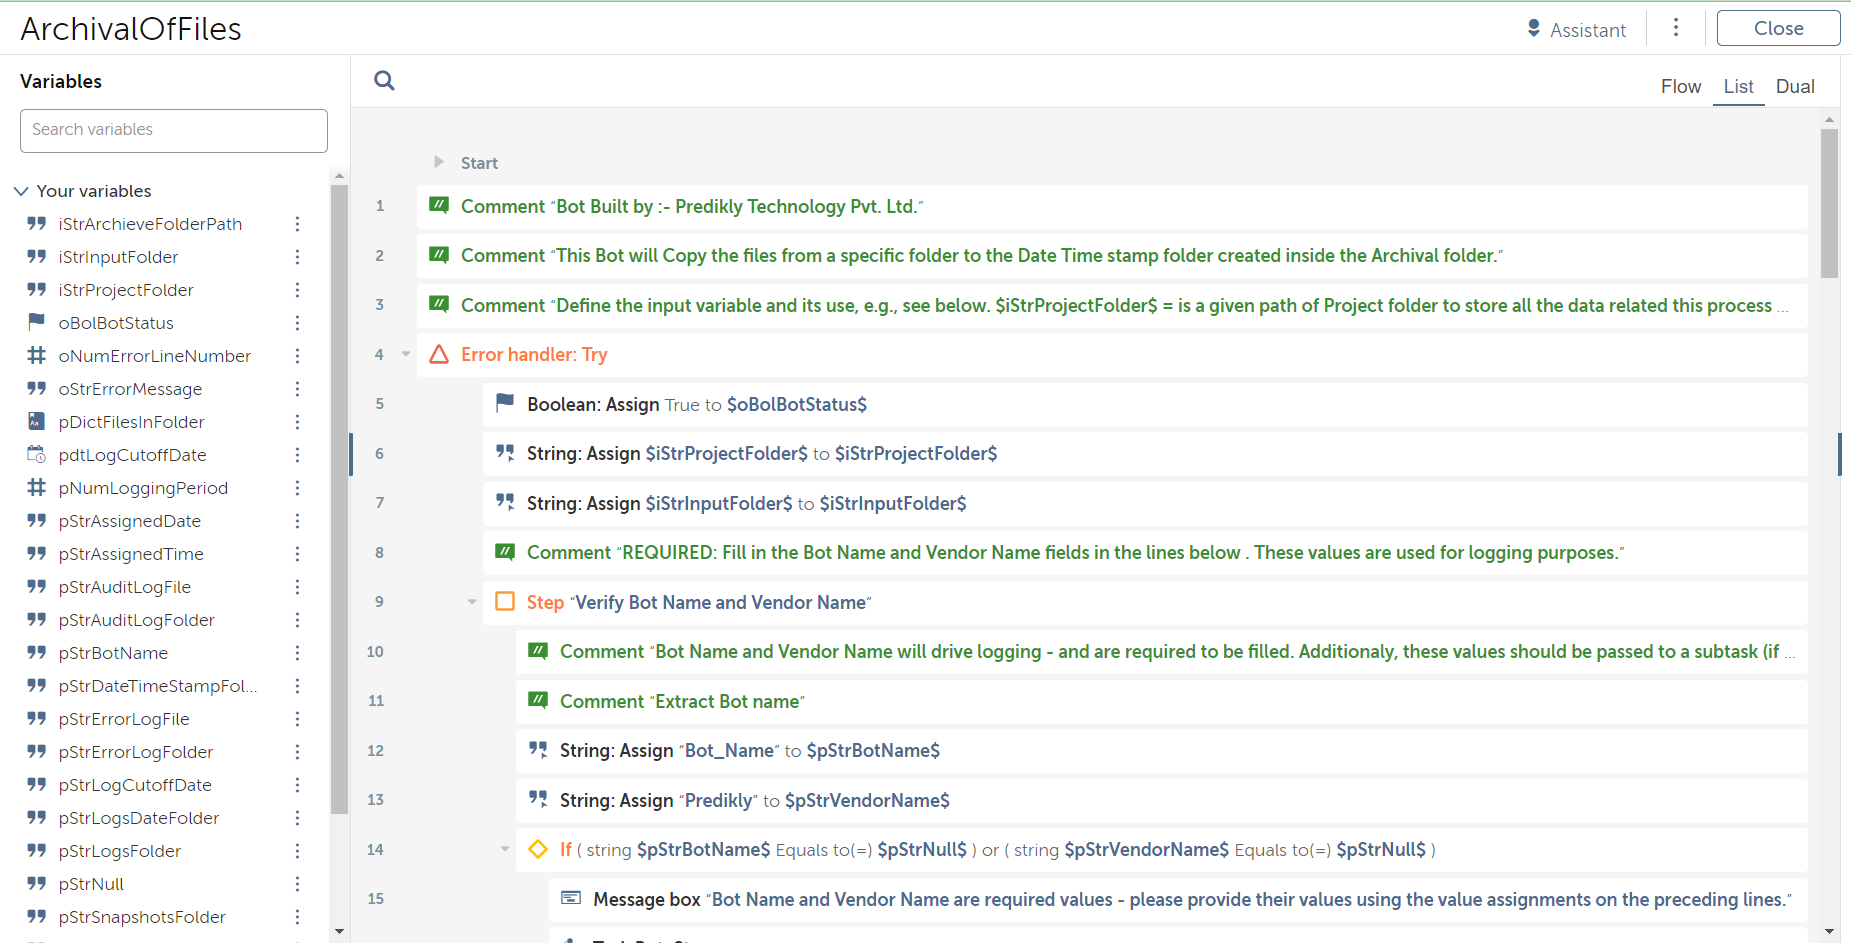Open the Assistant panel

(1576, 30)
